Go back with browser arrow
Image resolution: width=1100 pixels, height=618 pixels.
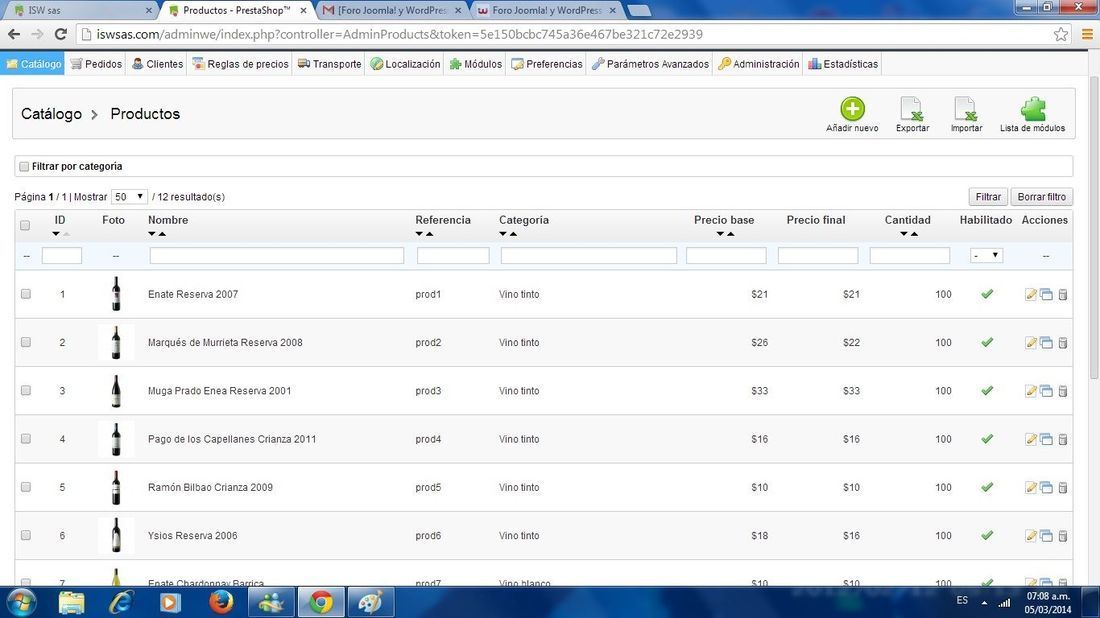point(14,34)
